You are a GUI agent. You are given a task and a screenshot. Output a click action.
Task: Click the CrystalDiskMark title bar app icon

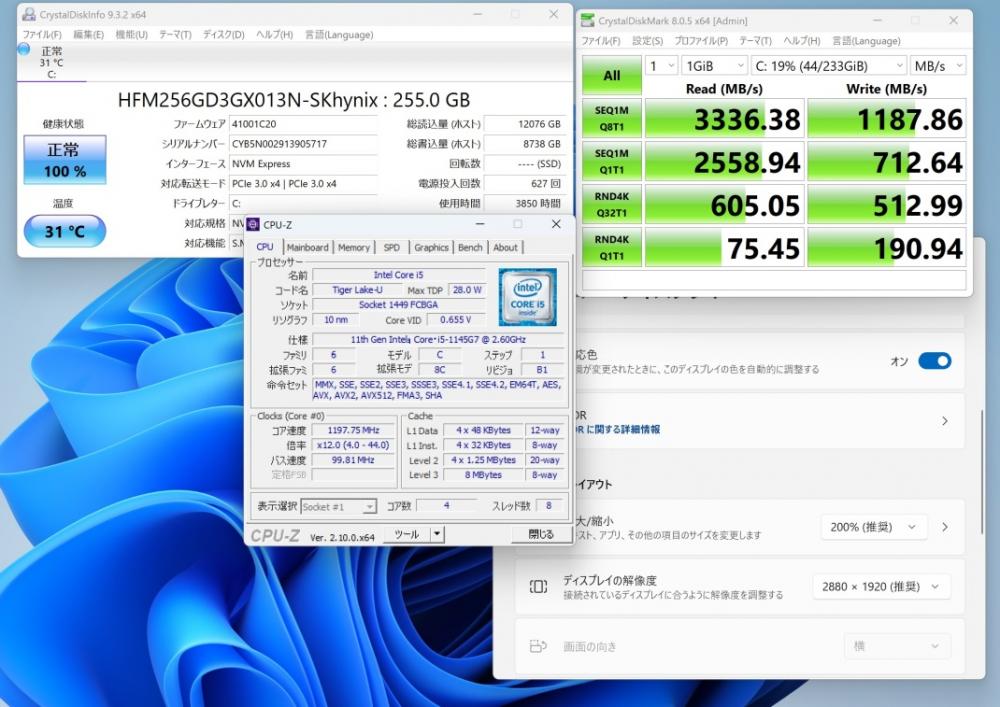click(x=587, y=20)
